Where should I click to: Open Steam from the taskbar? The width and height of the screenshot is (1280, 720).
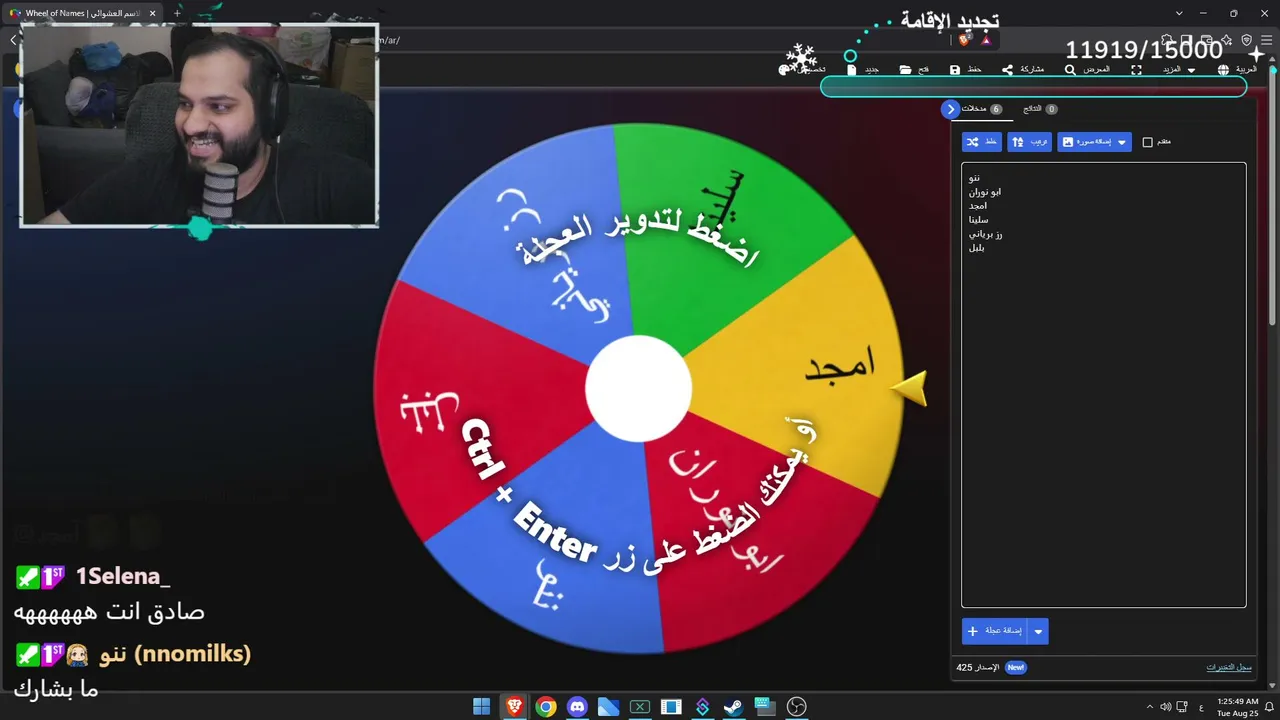pyautogui.click(x=733, y=707)
